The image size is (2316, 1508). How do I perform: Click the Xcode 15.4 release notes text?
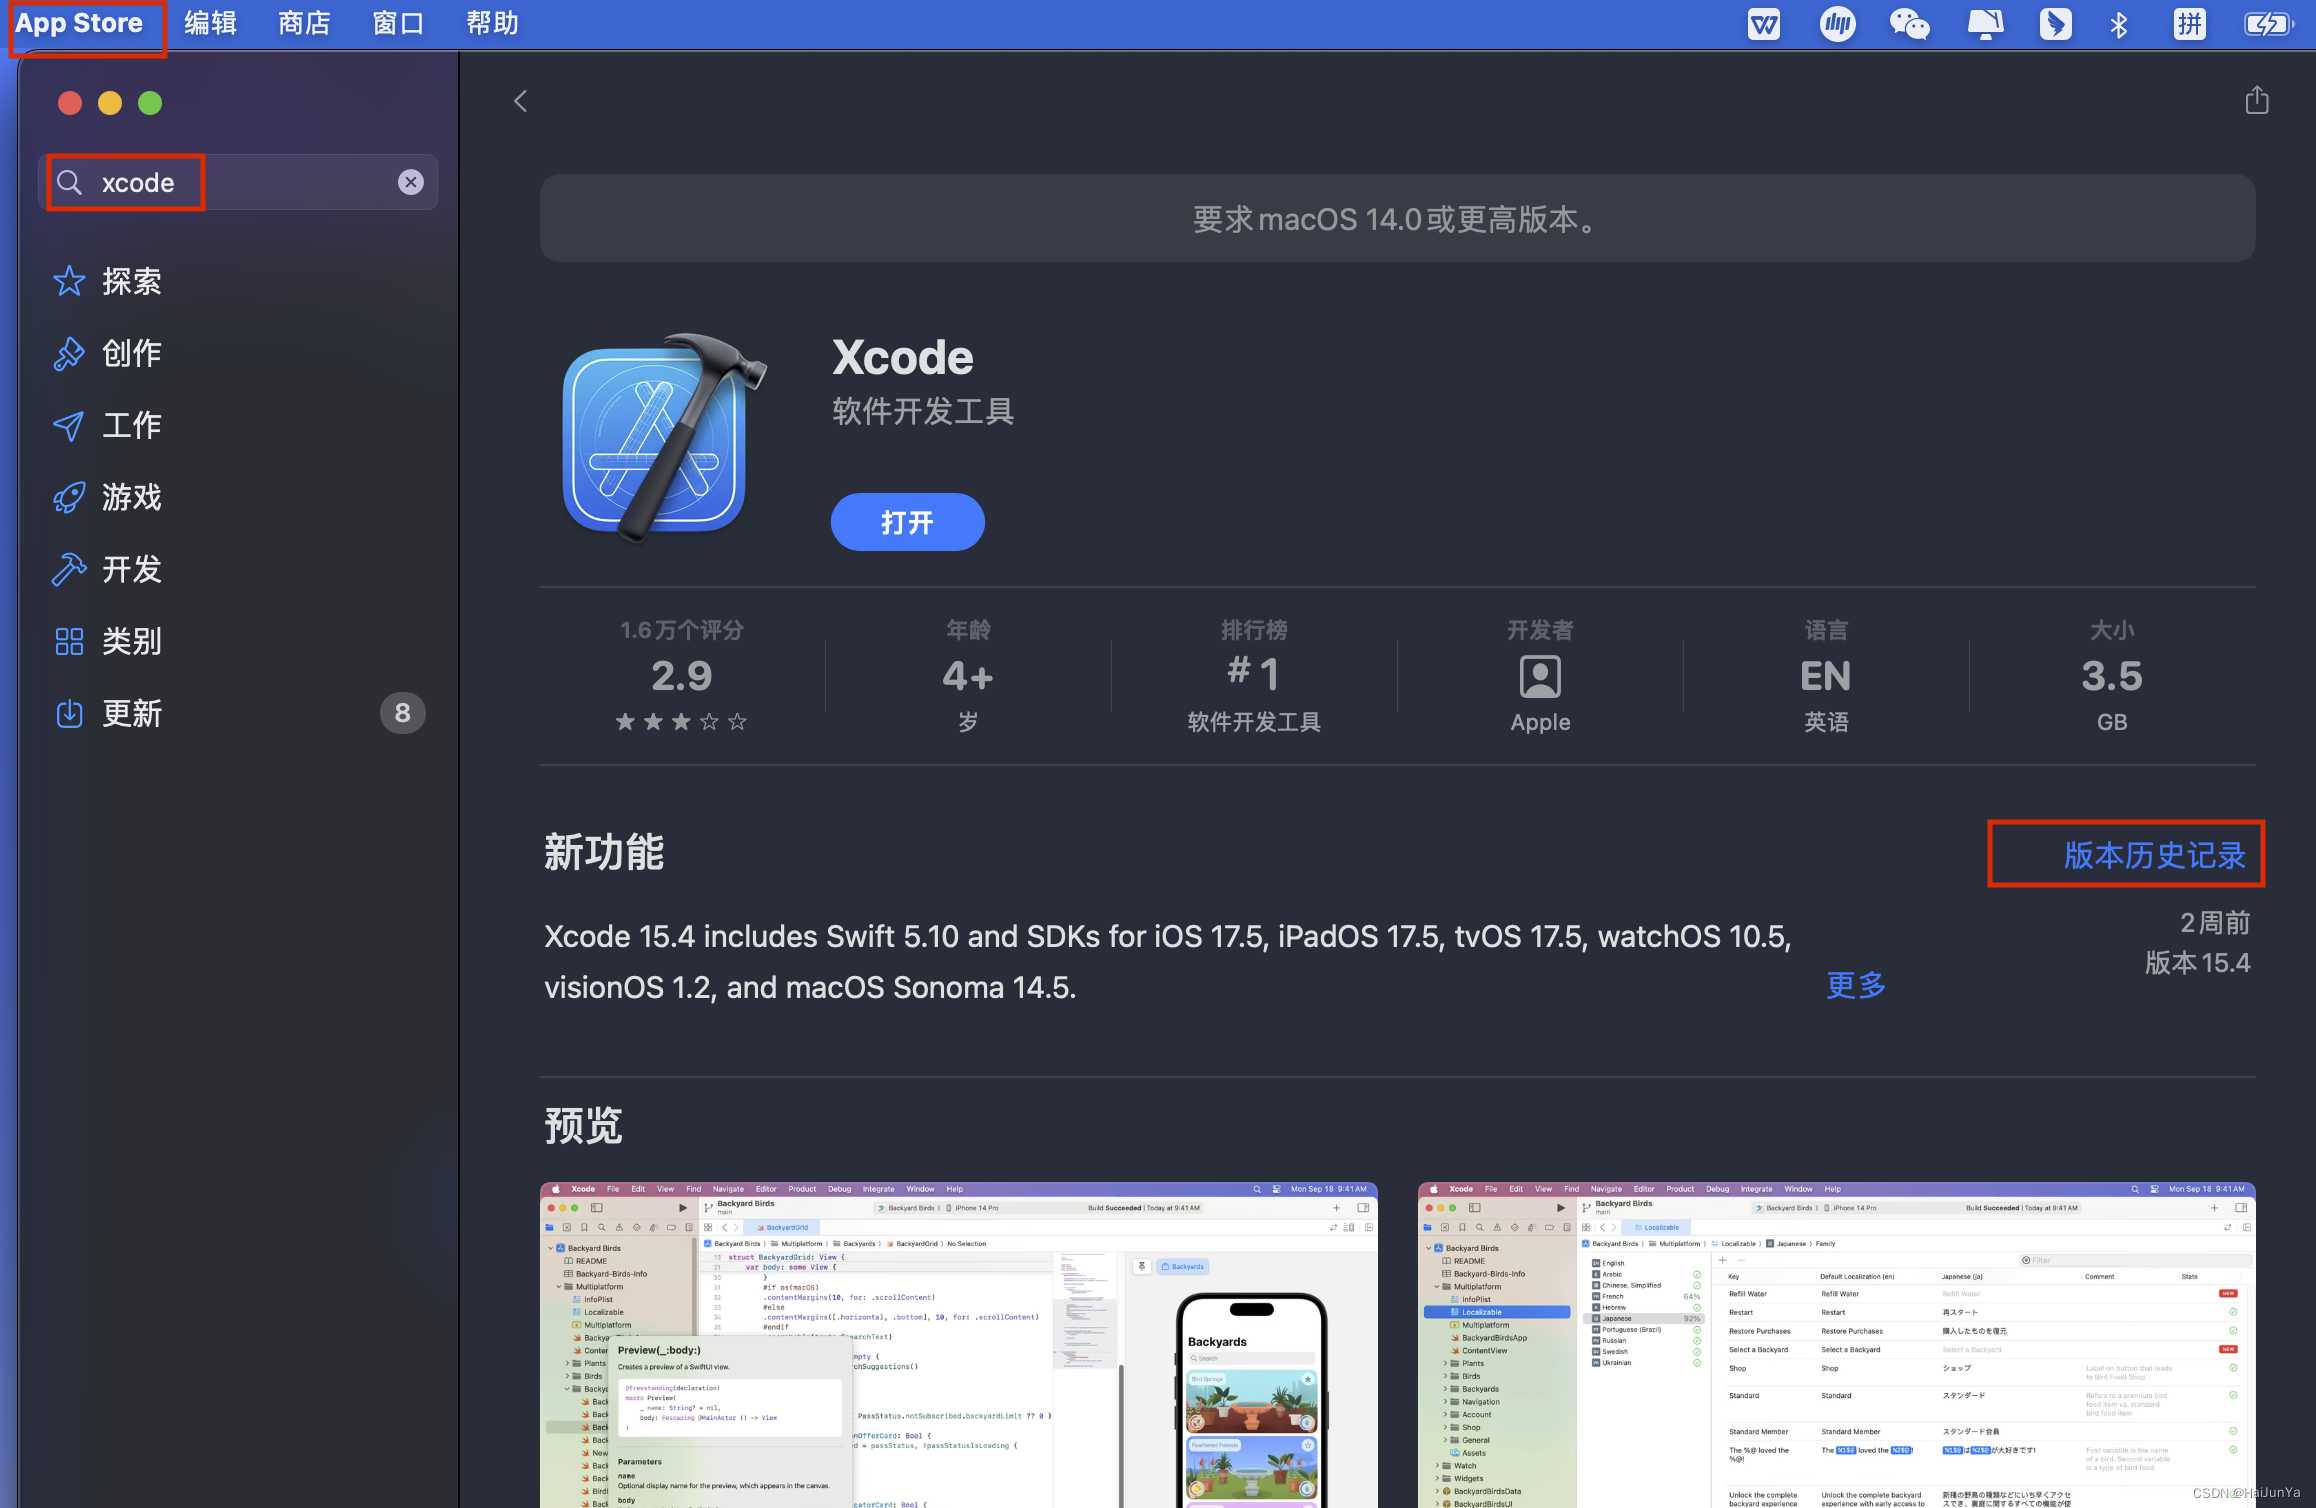coord(1168,962)
